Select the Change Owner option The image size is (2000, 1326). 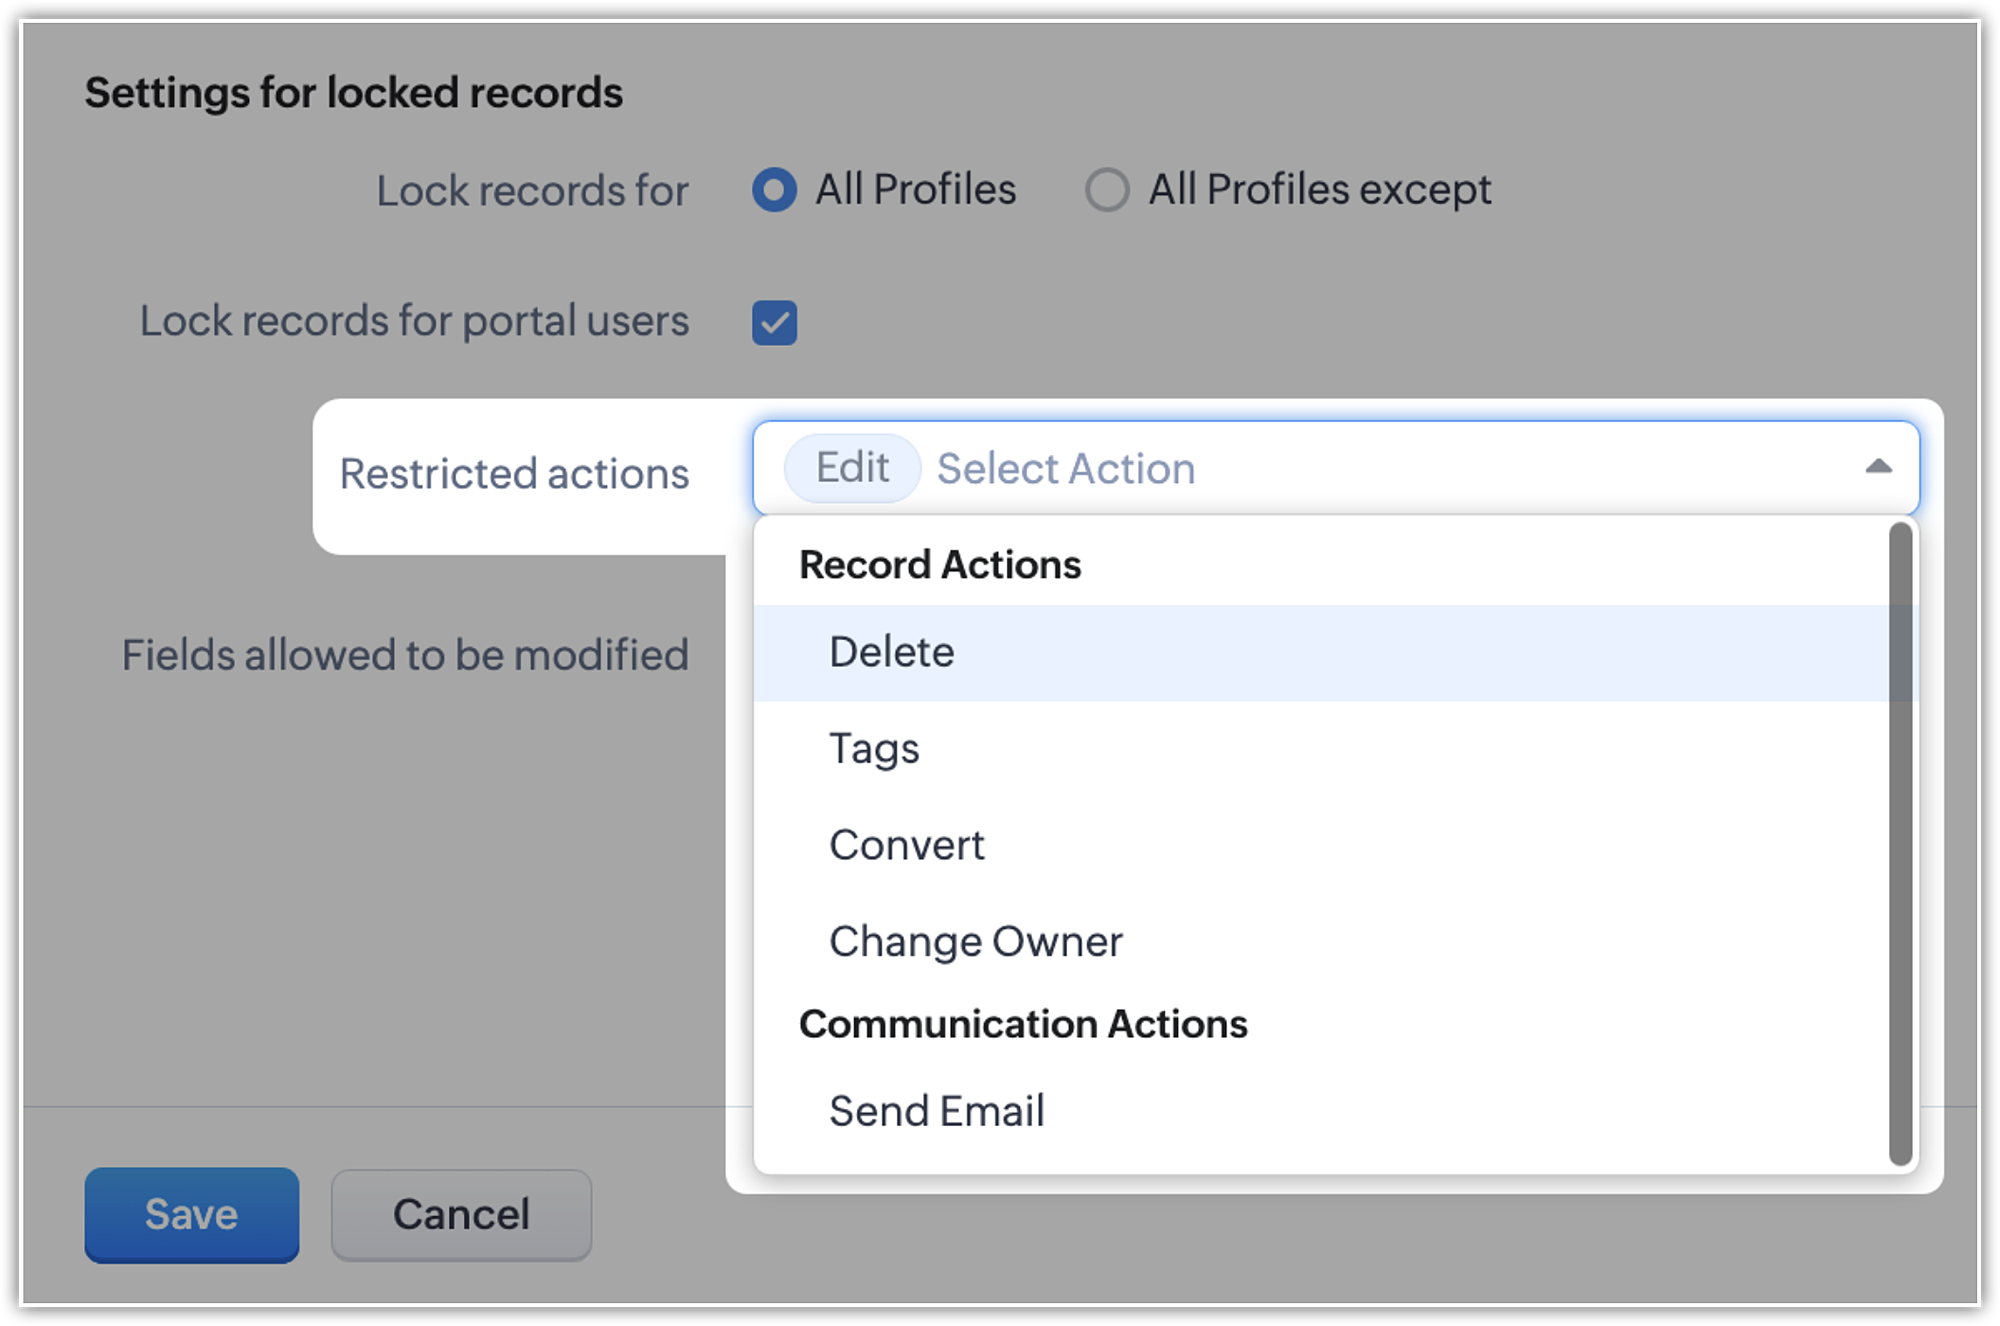click(975, 942)
